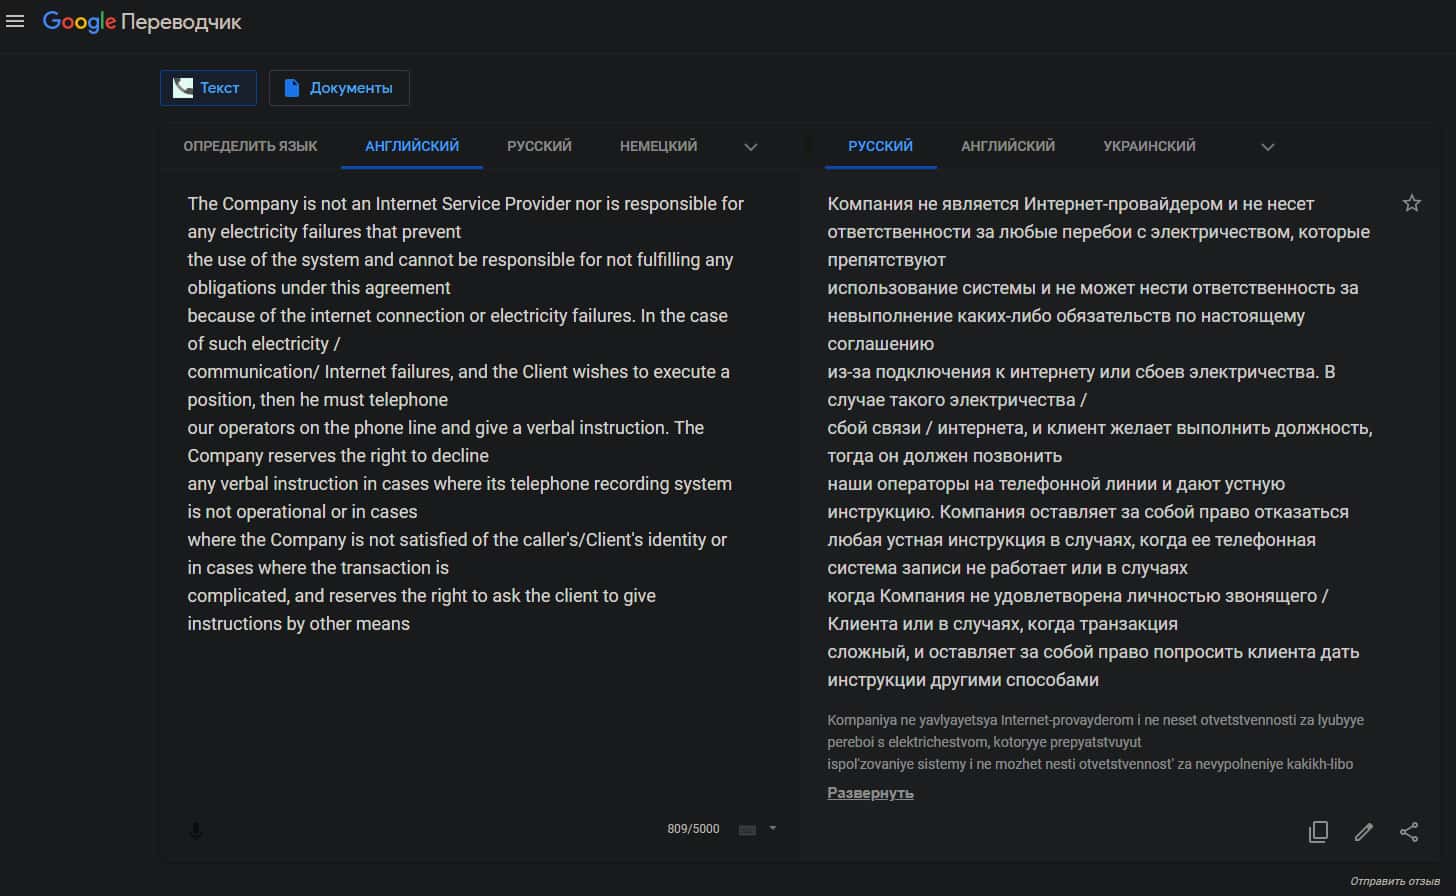Viewport: 1456px width, 896px height.
Task: Expand the source language list chevron
Action: (751, 147)
